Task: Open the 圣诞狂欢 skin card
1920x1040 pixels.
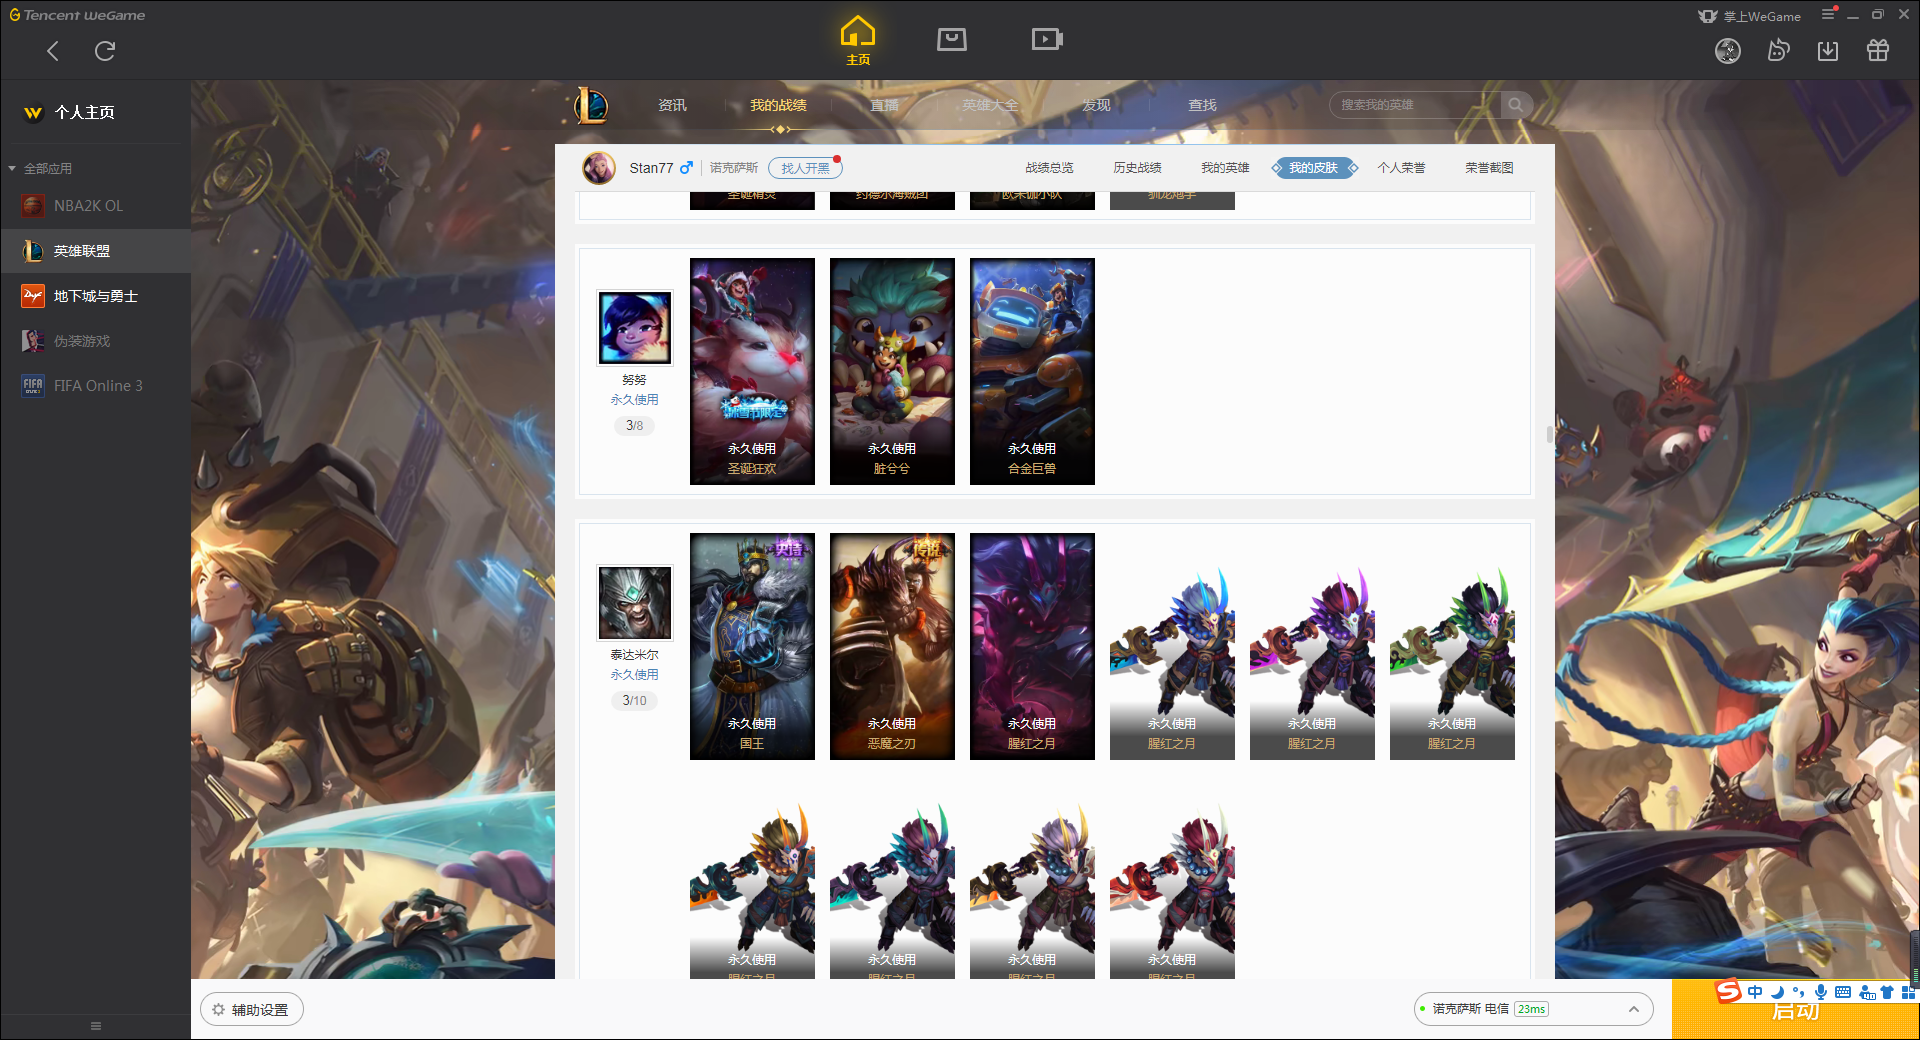Action: [752, 371]
